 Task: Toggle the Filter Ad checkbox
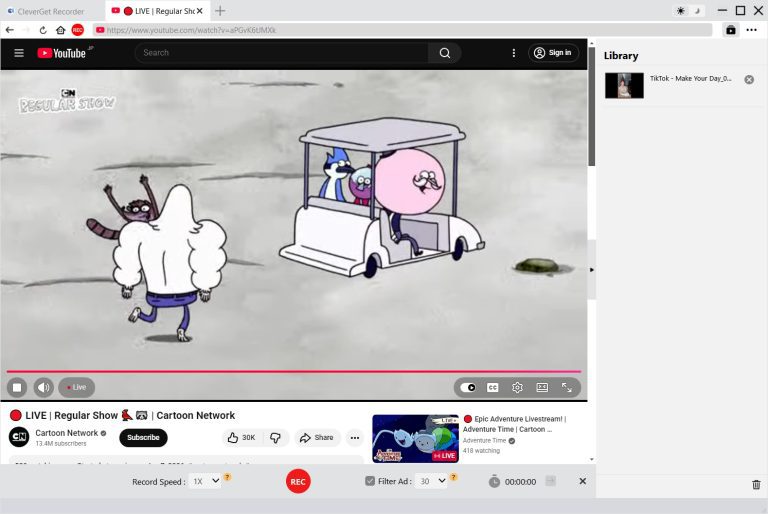[x=370, y=481]
